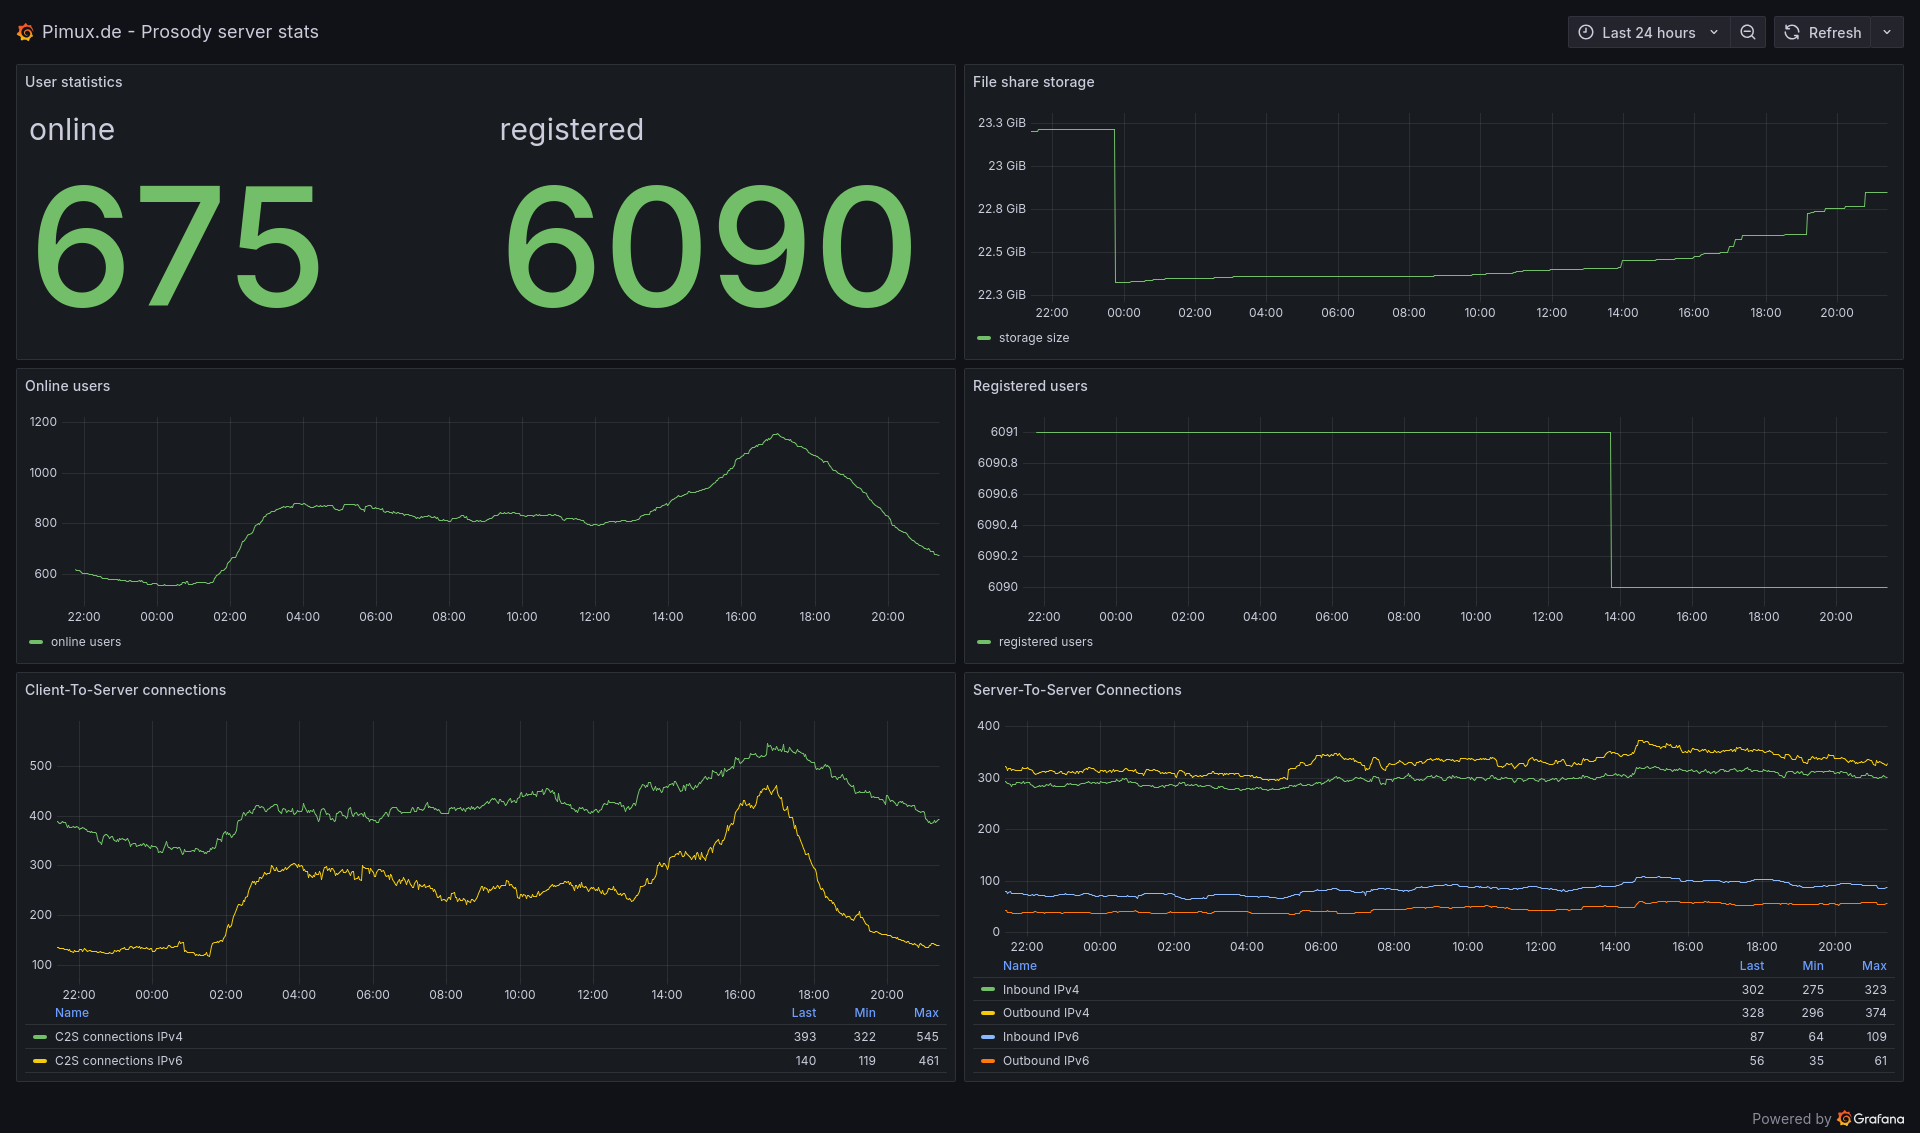Click the refresh icon next to Refresh
The image size is (1920, 1133).
1791,32
